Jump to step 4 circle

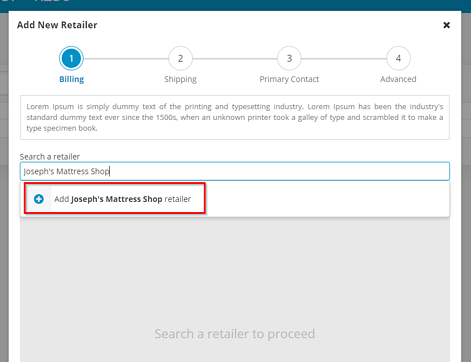coord(398,58)
